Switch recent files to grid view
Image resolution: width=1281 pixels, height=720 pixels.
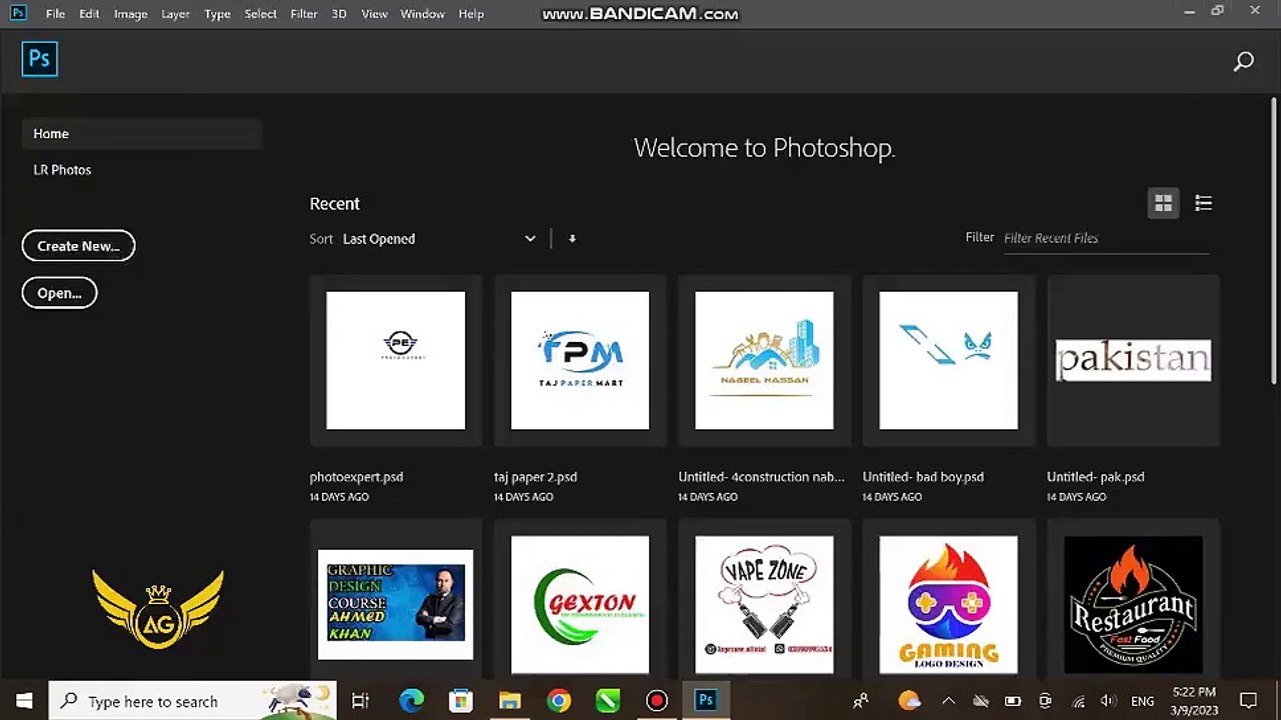pos(1163,203)
